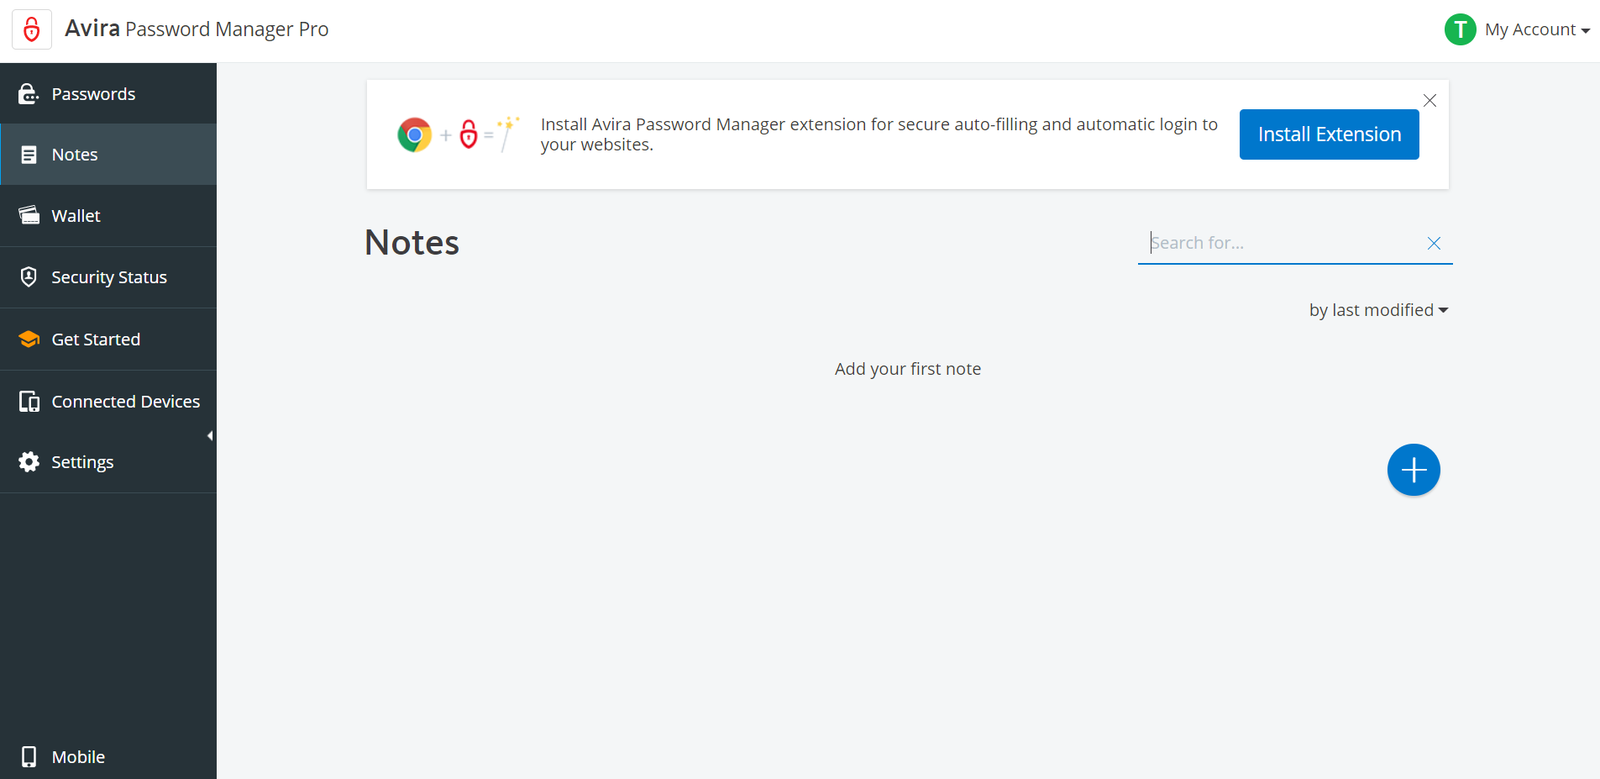View Connected Devices

(108, 401)
